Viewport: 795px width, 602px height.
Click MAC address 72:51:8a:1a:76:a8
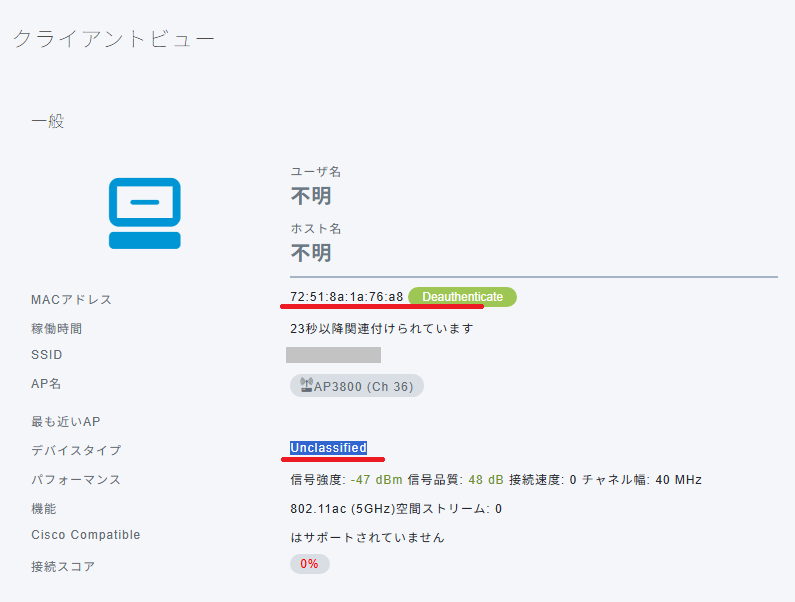point(346,297)
